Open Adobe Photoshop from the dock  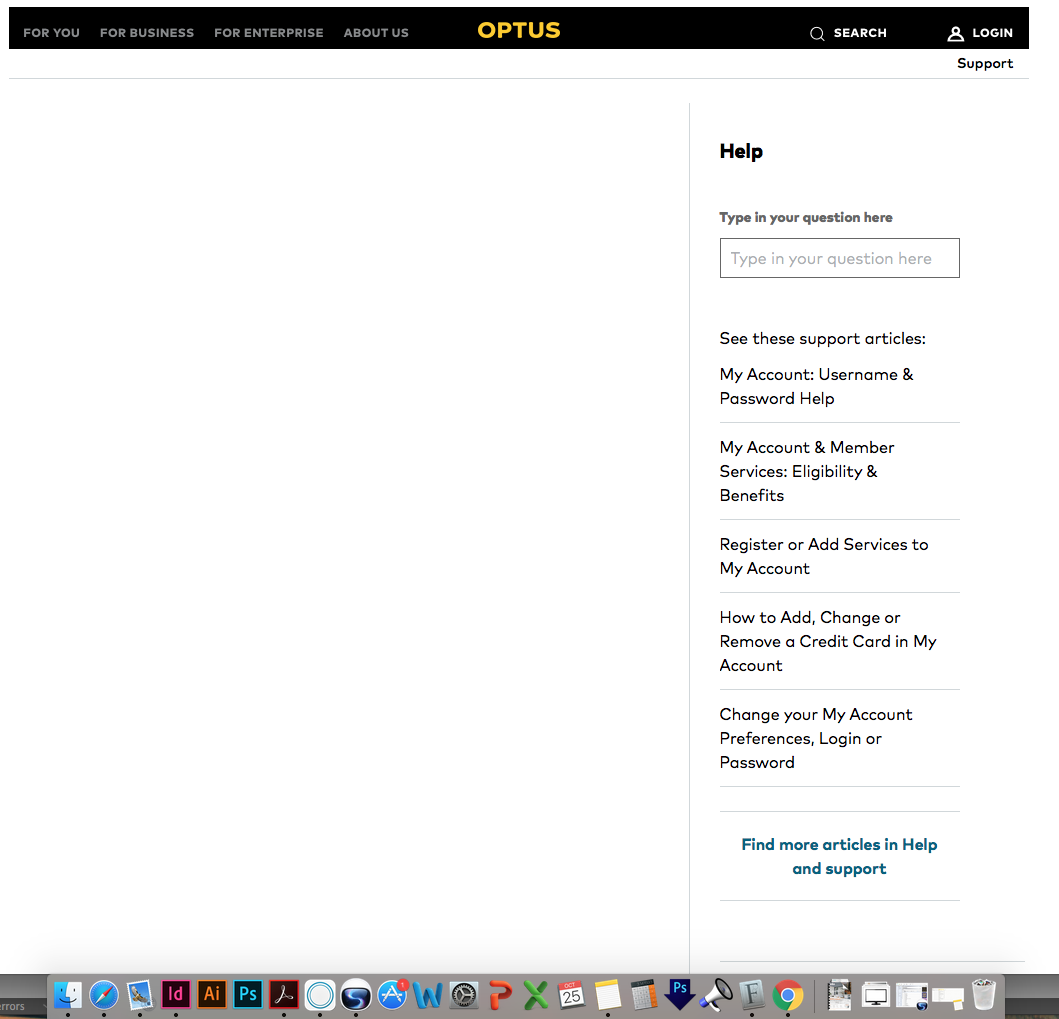click(248, 994)
